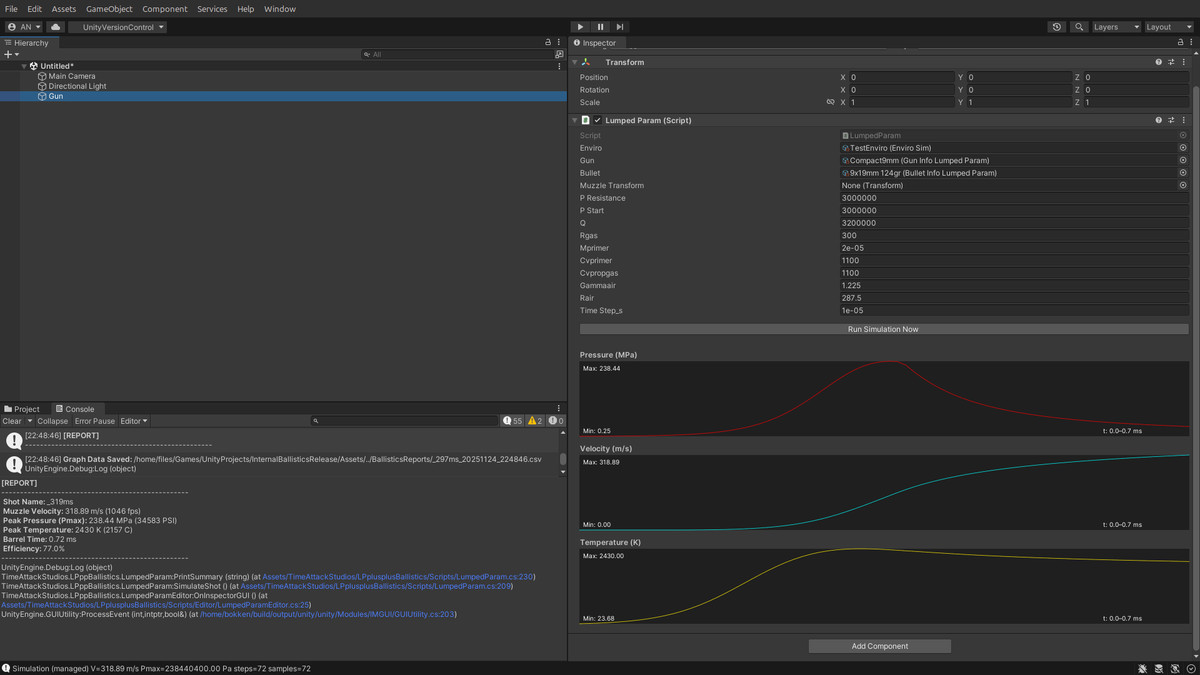Toggle the Inspector lock padlock icon
Image resolution: width=1200 pixels, height=675 pixels.
1179,42
